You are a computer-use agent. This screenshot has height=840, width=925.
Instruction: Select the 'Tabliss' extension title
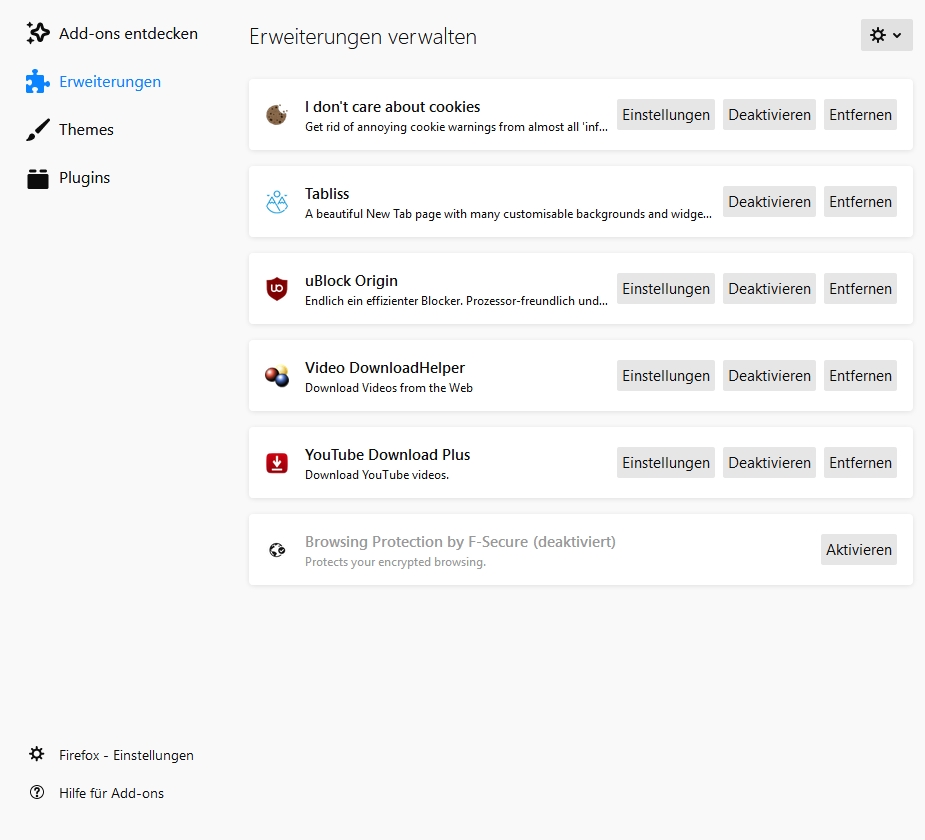(x=327, y=193)
